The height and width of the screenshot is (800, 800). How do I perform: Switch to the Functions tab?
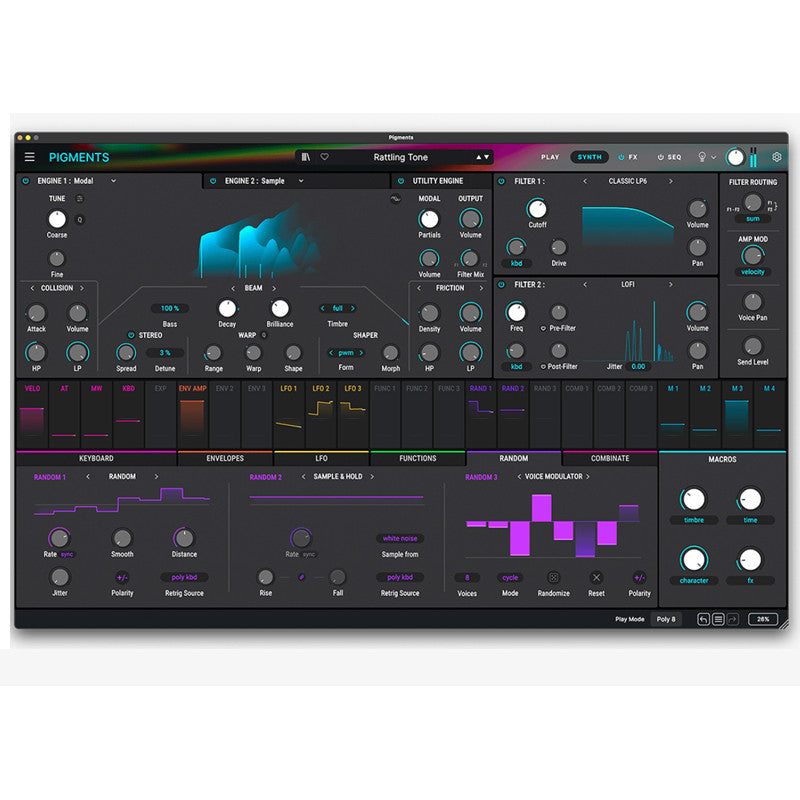click(x=417, y=459)
